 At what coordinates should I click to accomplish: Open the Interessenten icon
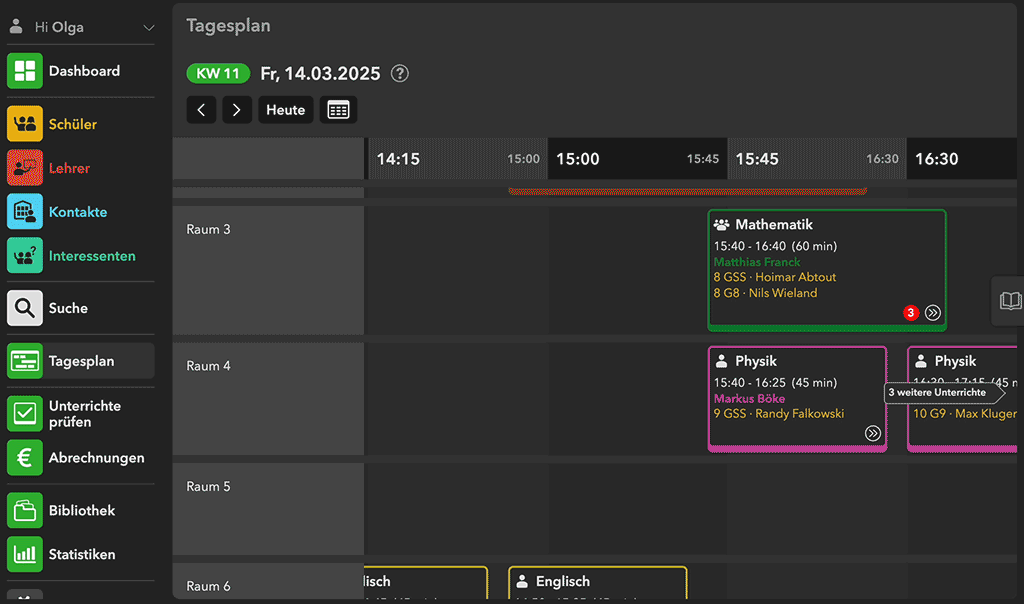25,256
